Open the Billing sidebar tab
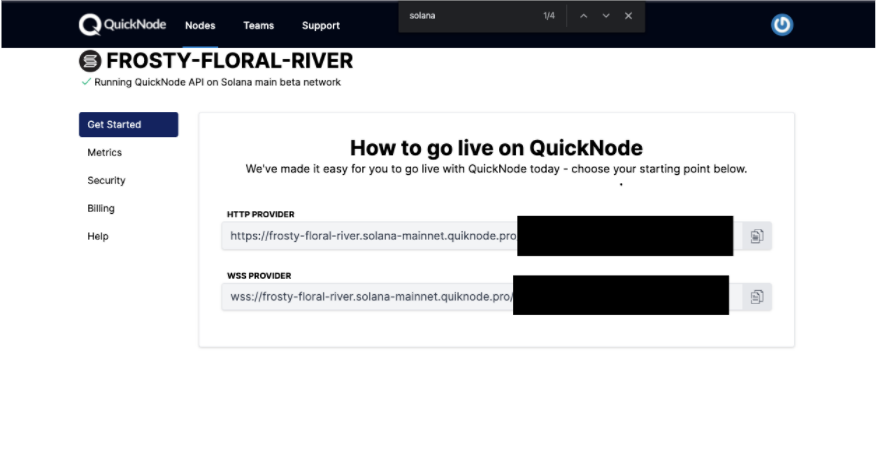 [x=101, y=208]
